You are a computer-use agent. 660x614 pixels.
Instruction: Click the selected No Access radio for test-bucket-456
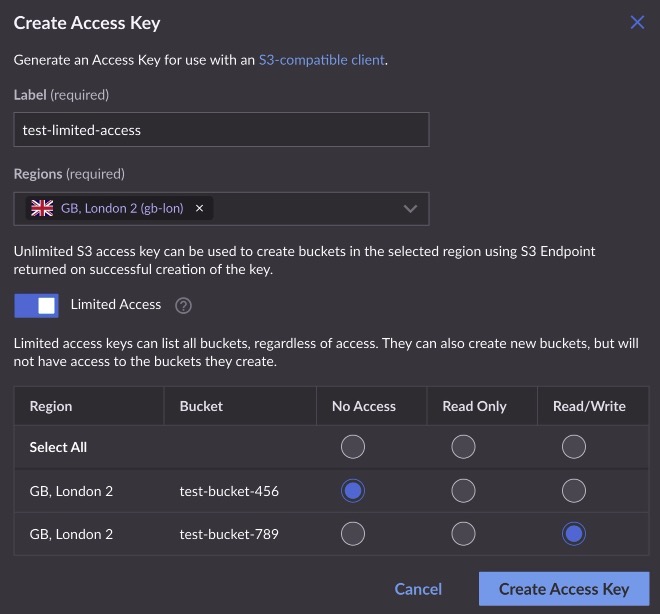coord(353,491)
